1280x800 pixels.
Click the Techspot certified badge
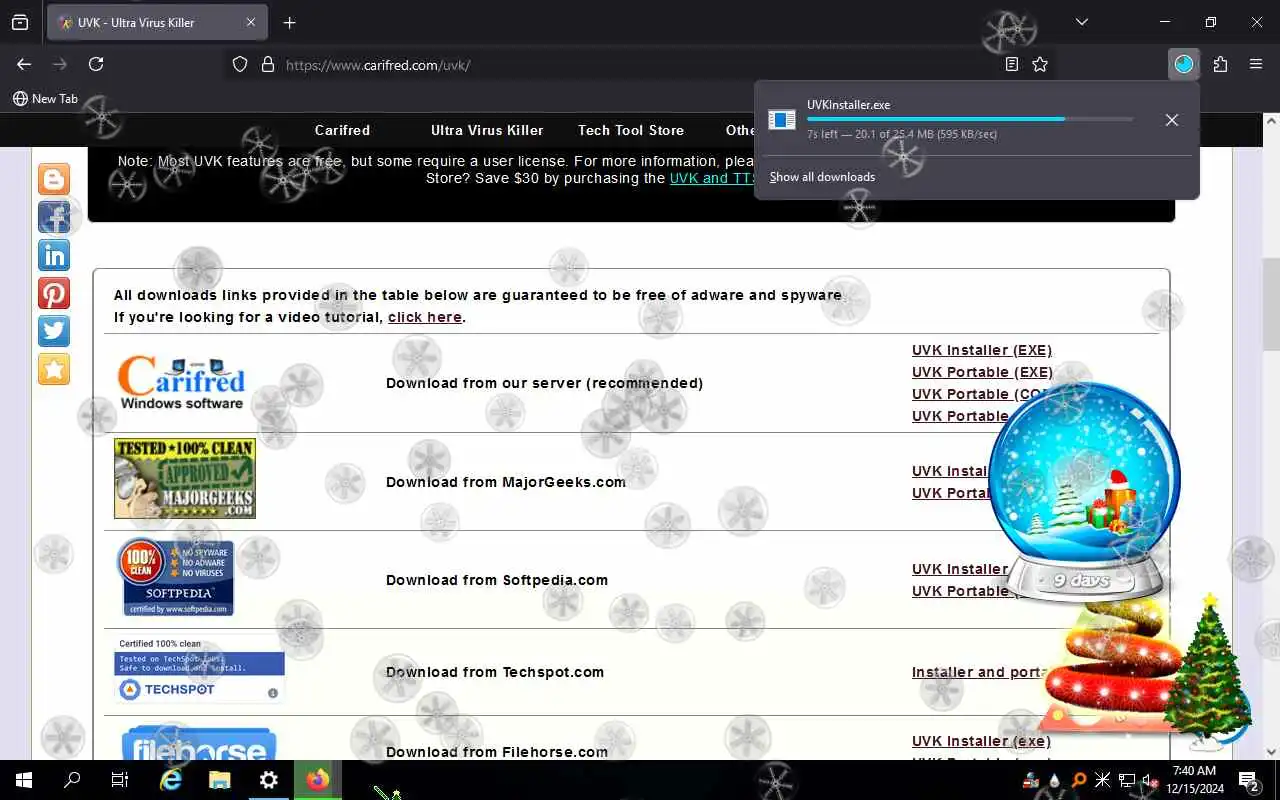(199, 669)
